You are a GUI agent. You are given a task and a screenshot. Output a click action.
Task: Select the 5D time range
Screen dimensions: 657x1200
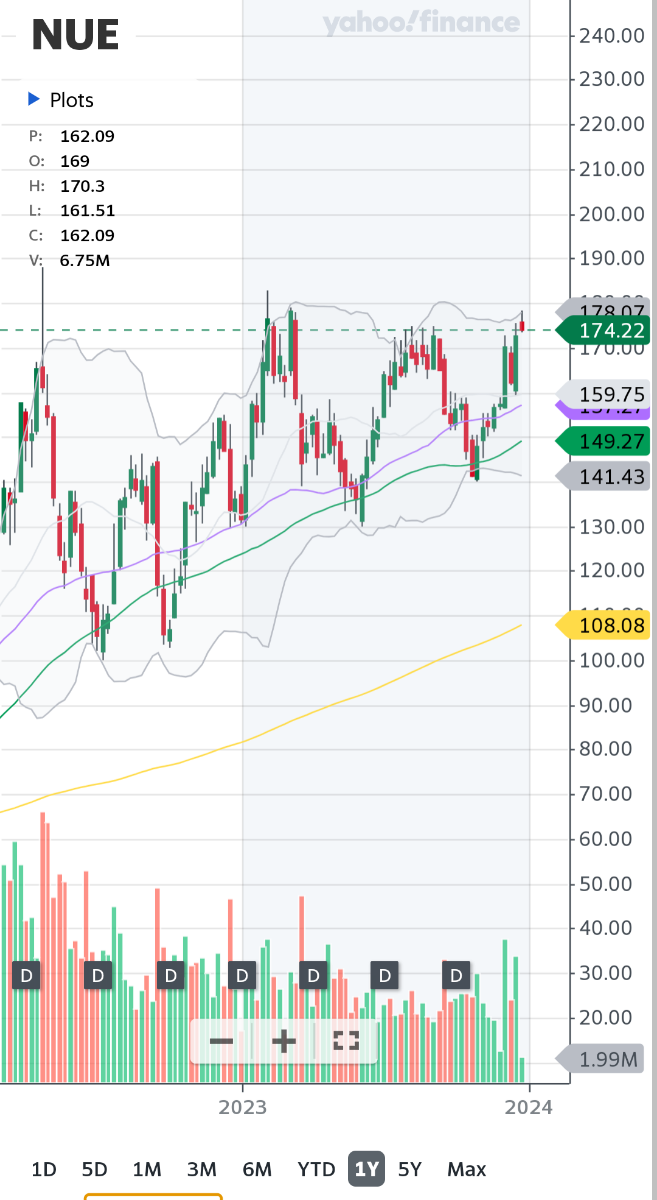(94, 1169)
